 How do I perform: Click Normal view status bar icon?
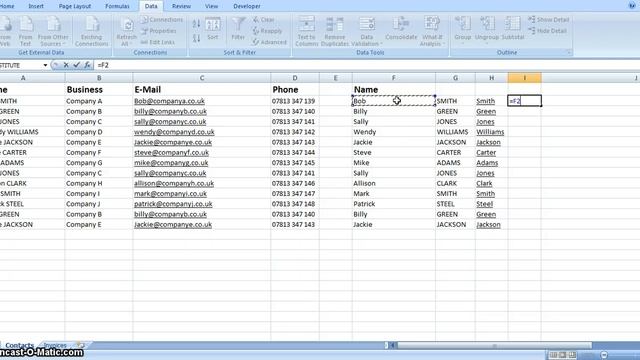tap(553, 355)
